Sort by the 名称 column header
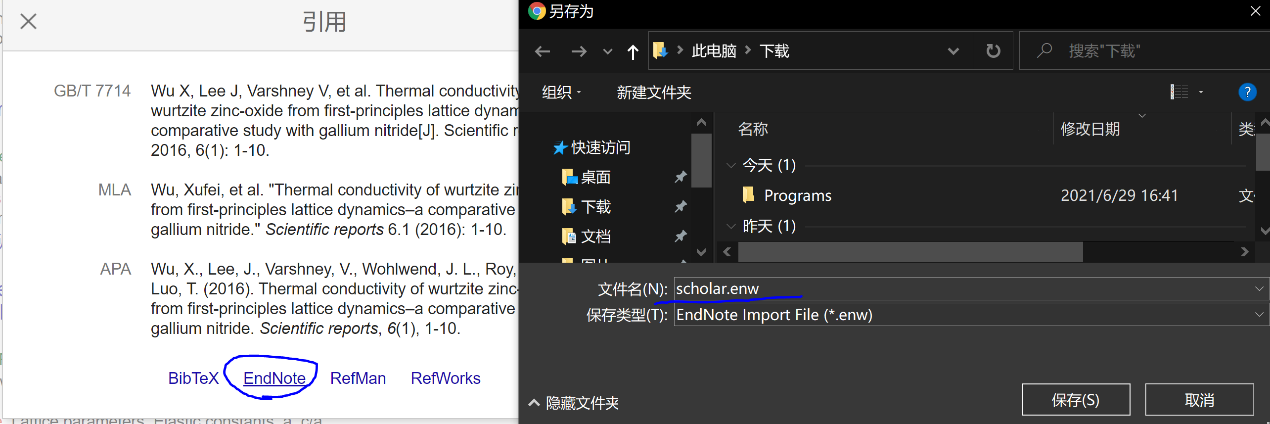The height and width of the screenshot is (424, 1270). [753, 129]
